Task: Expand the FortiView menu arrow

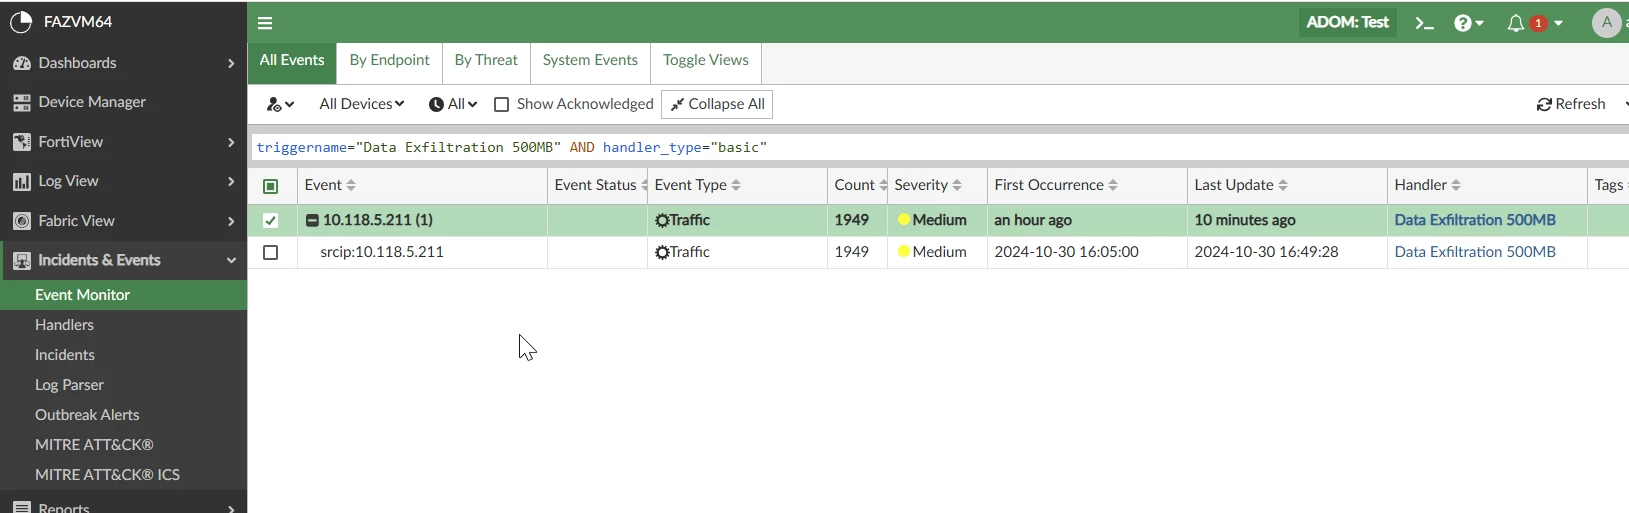Action: pos(231,142)
